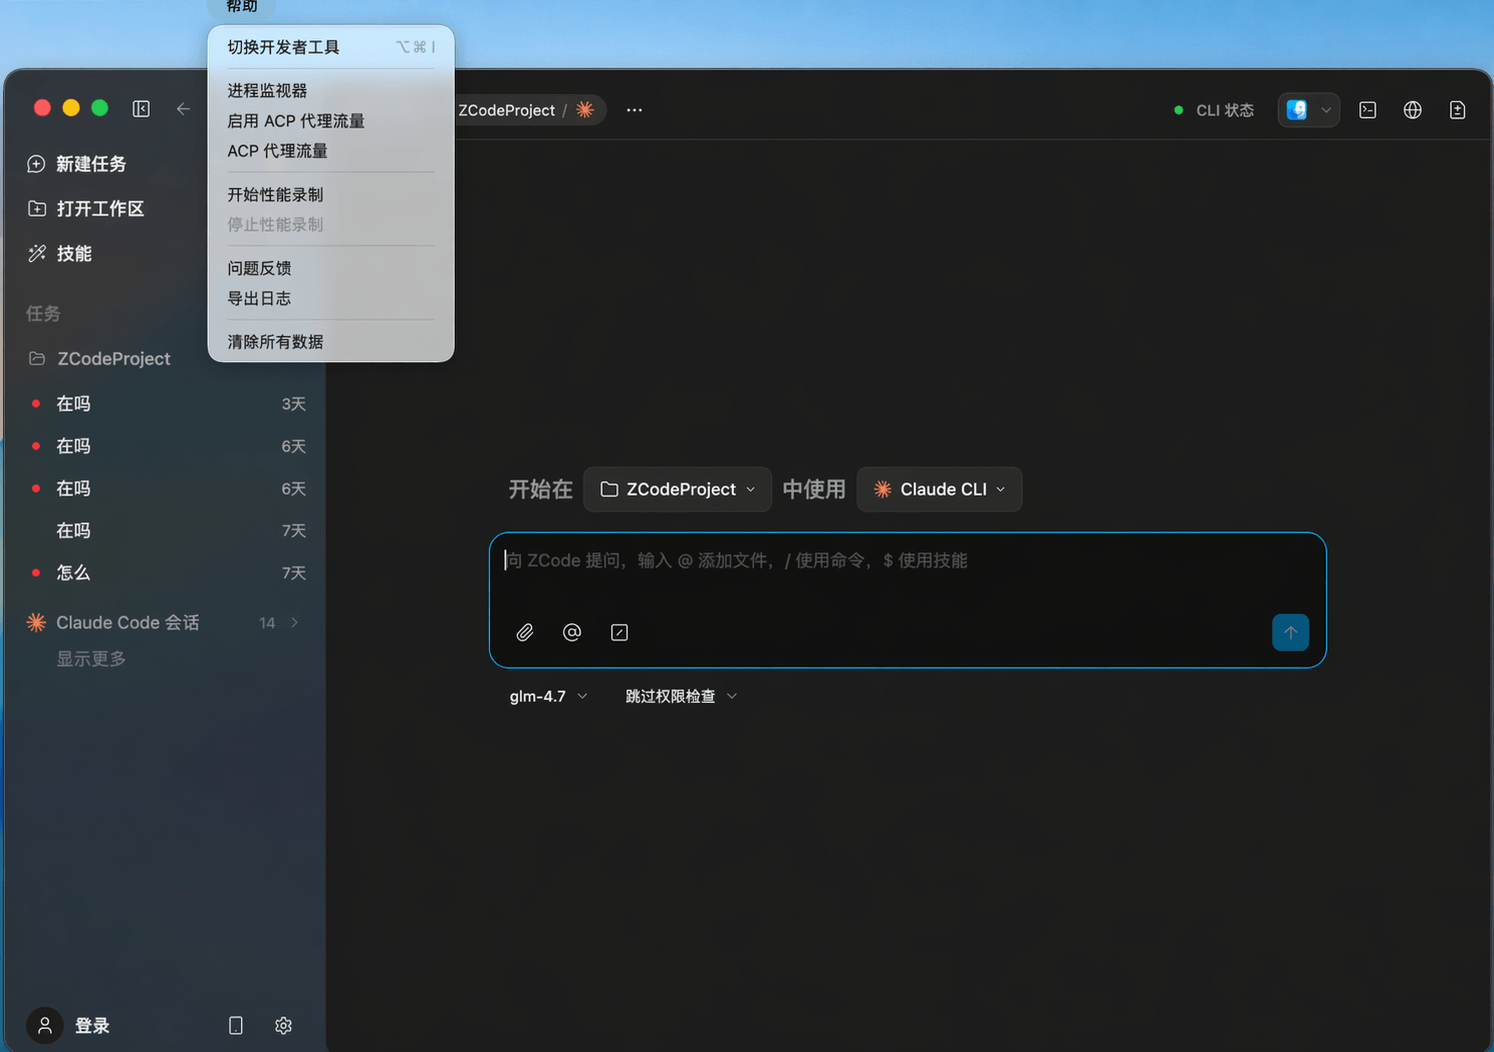
Task: Click the paperclip attach file icon
Action: tap(525, 632)
